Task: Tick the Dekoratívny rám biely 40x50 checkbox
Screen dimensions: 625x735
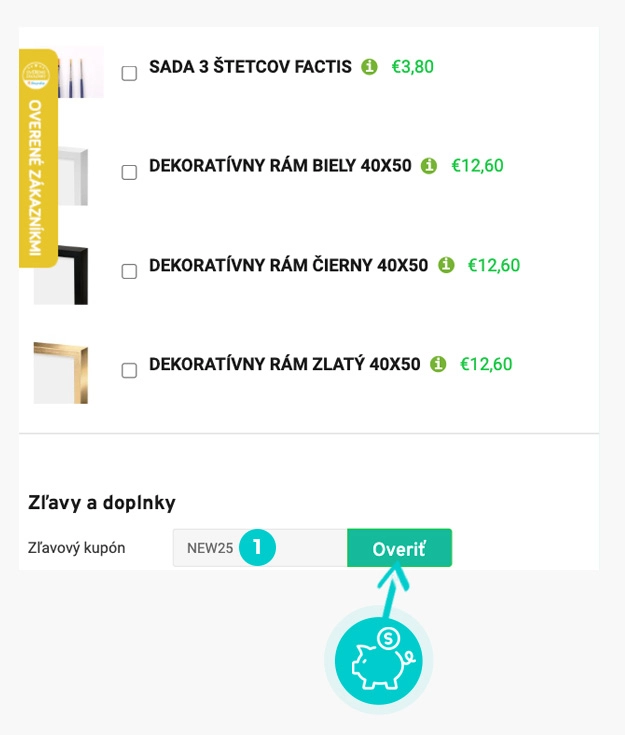Action: (x=129, y=172)
